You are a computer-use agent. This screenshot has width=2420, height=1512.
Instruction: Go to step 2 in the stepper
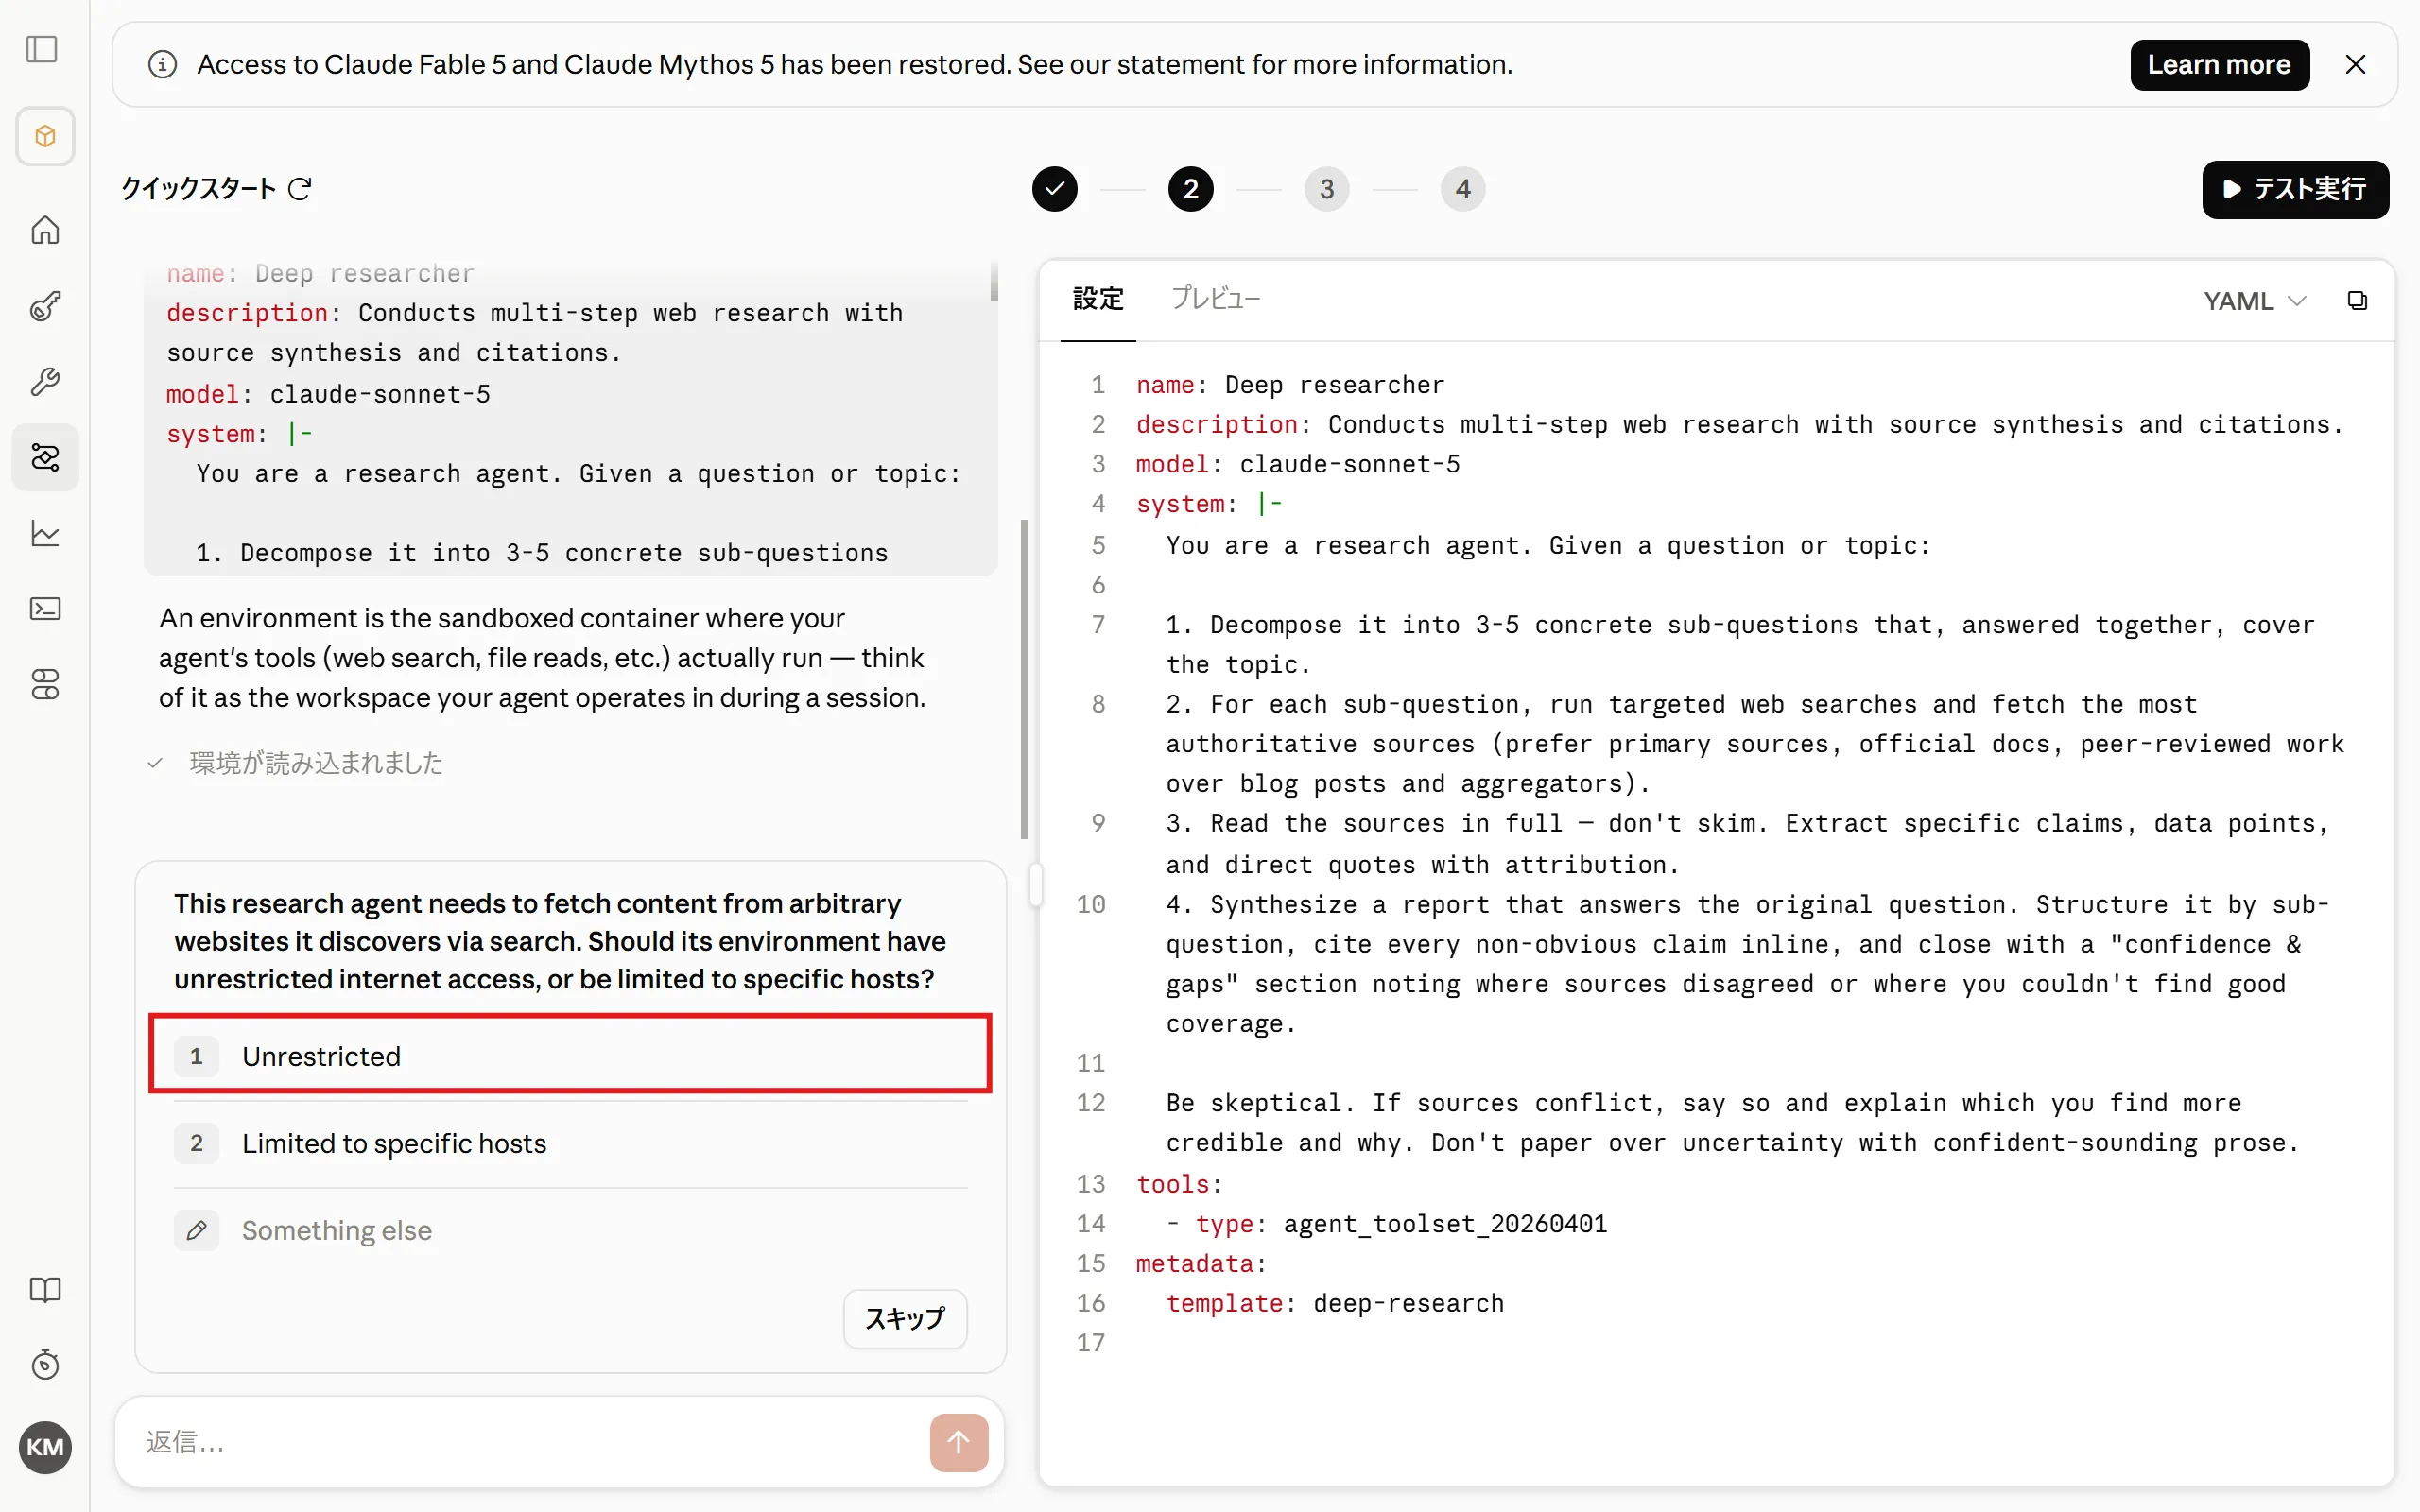1191,189
